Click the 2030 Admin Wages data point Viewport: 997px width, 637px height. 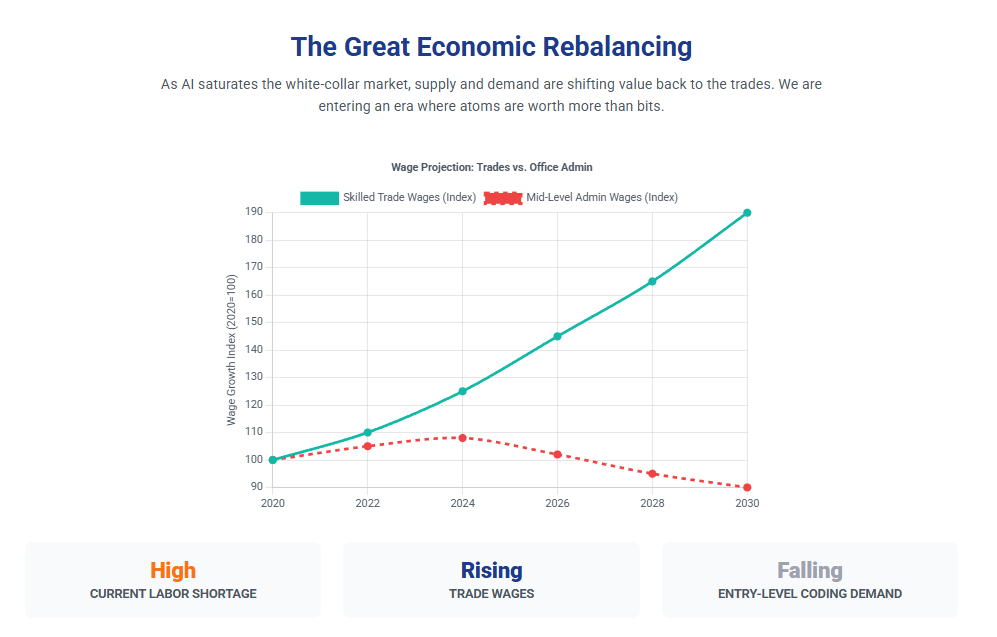[747, 487]
